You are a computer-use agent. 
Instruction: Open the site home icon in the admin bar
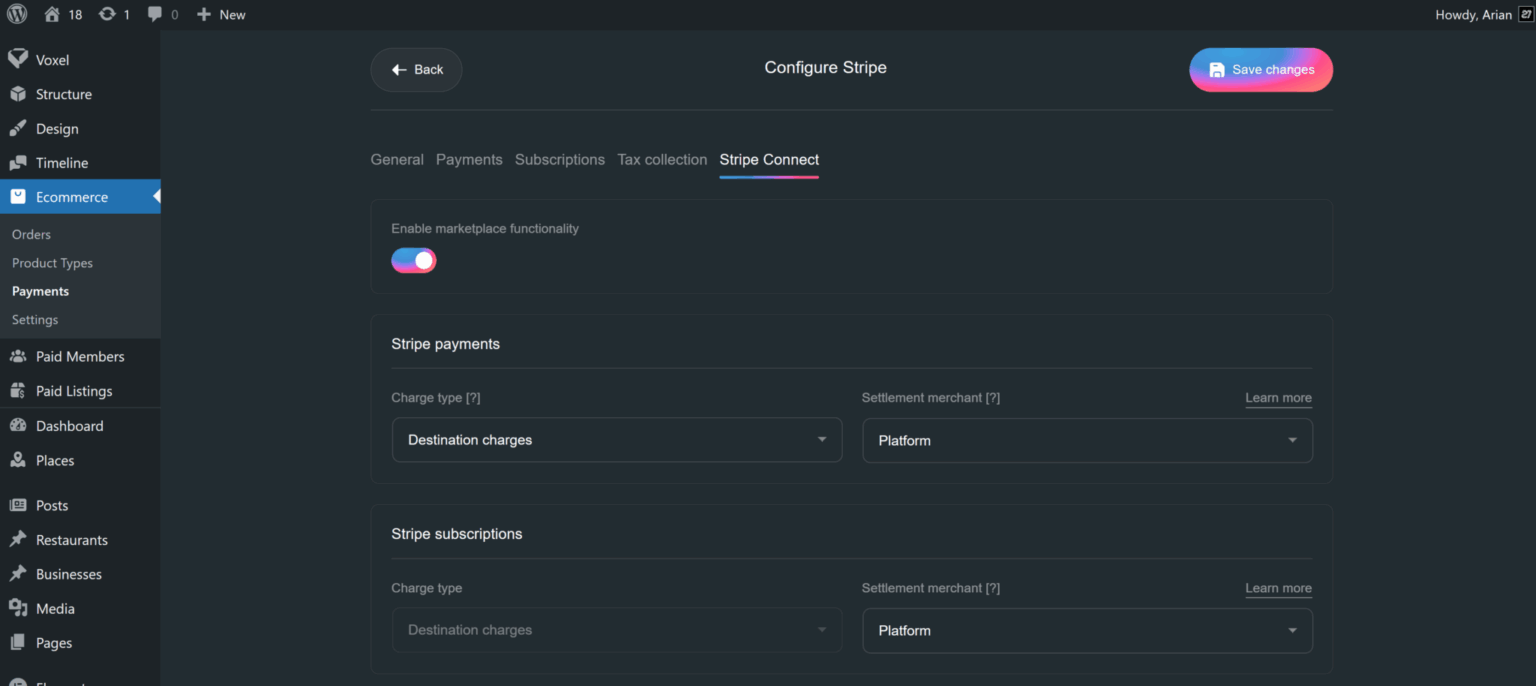tap(52, 15)
